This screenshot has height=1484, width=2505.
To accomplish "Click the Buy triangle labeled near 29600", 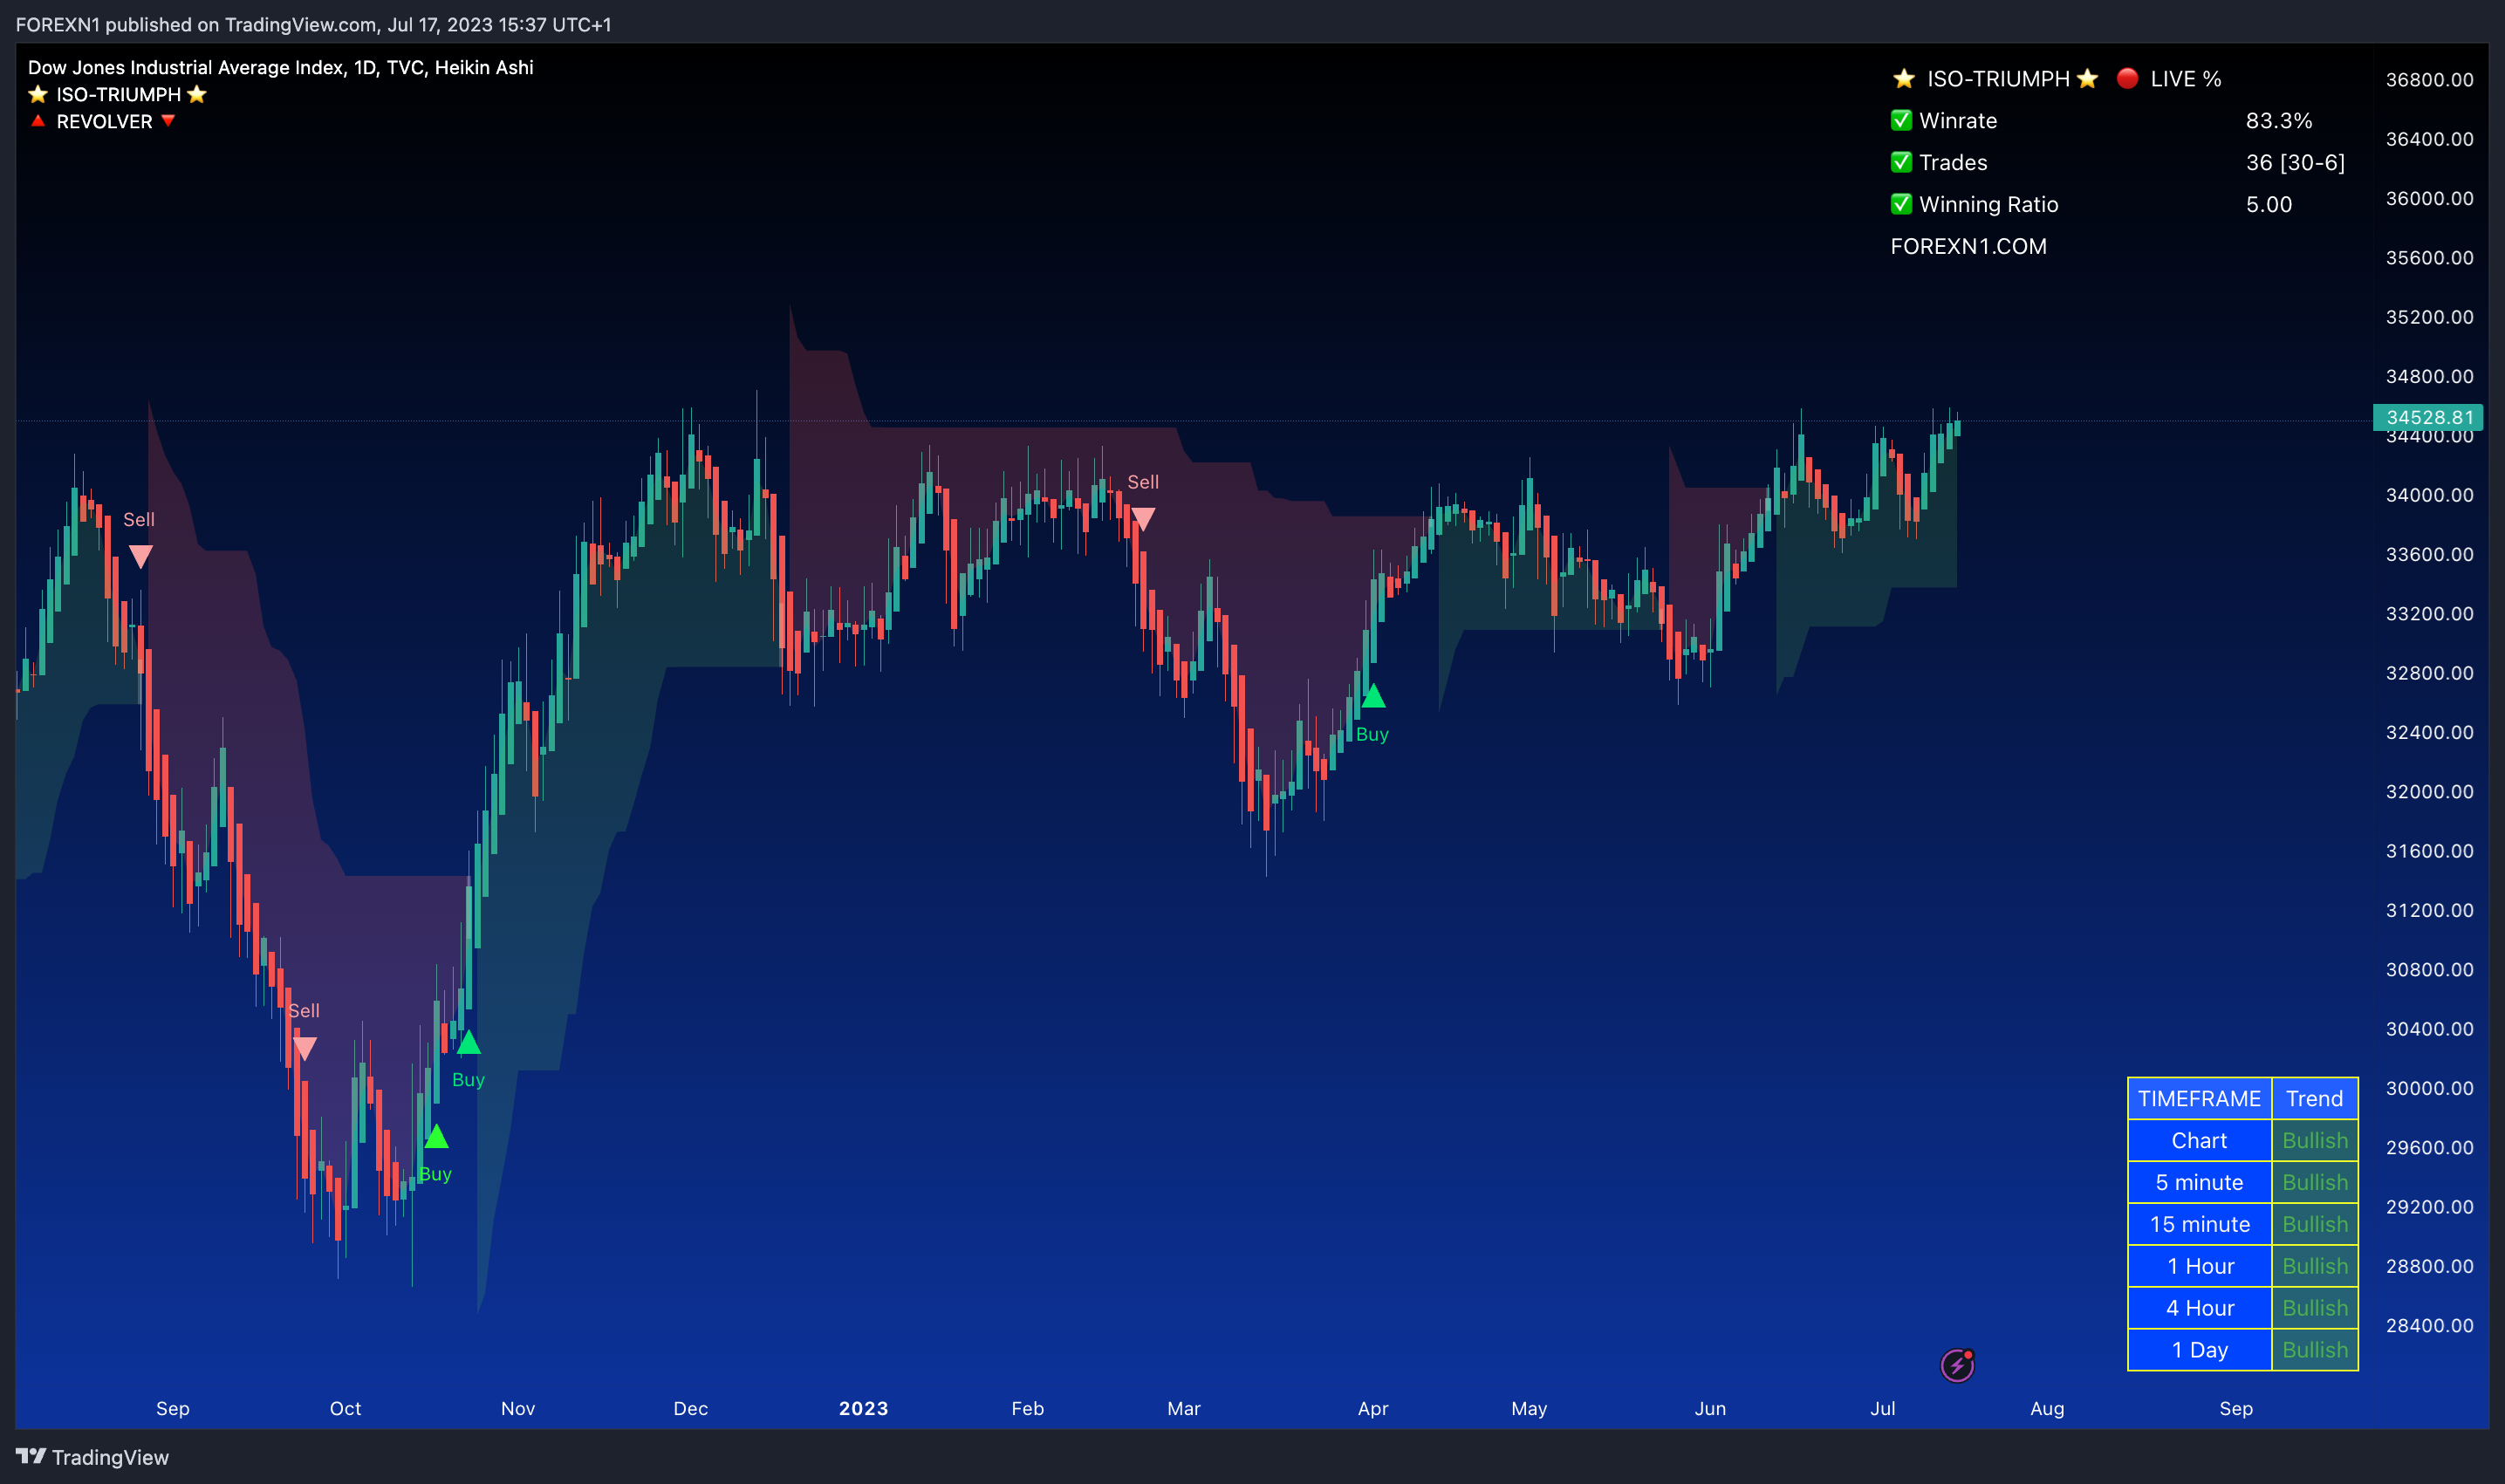I will [436, 1136].
